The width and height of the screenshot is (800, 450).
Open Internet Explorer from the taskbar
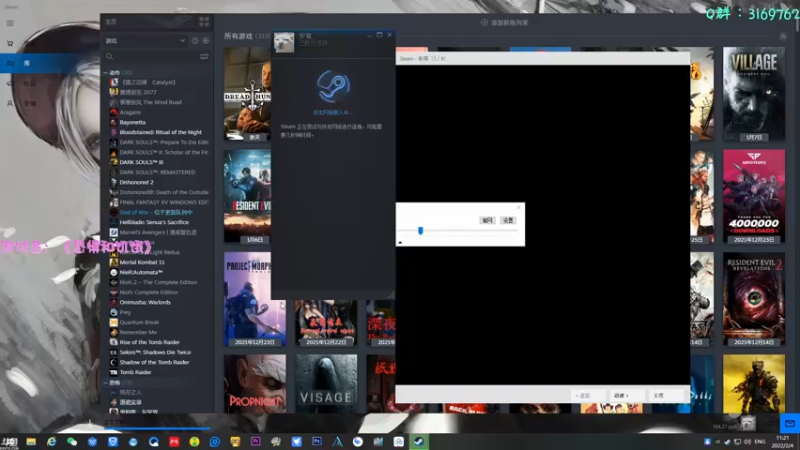(52, 442)
